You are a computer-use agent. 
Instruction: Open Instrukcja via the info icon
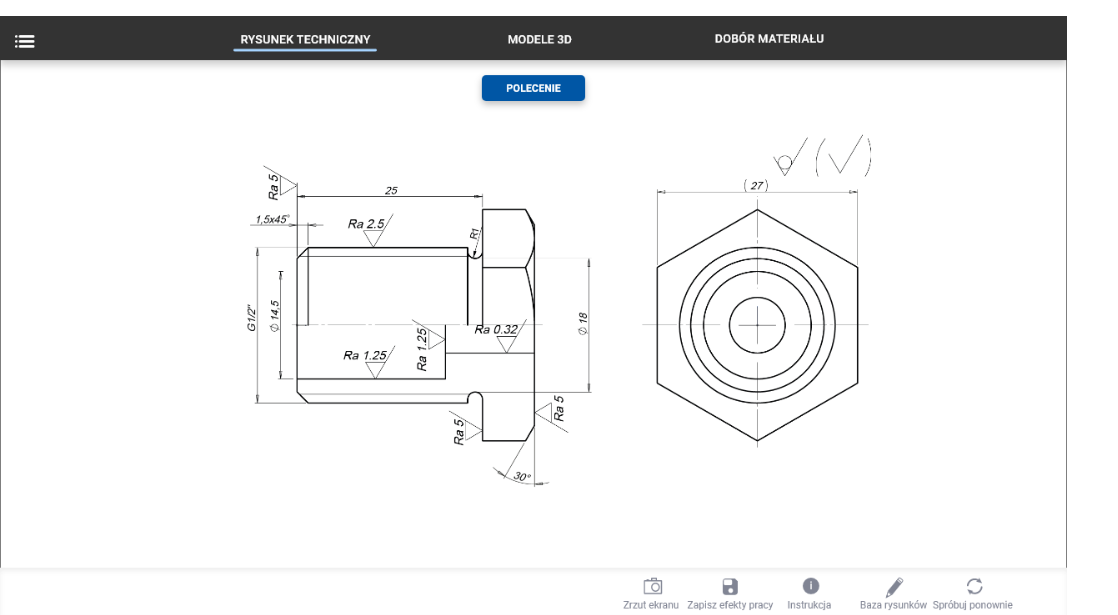click(810, 586)
